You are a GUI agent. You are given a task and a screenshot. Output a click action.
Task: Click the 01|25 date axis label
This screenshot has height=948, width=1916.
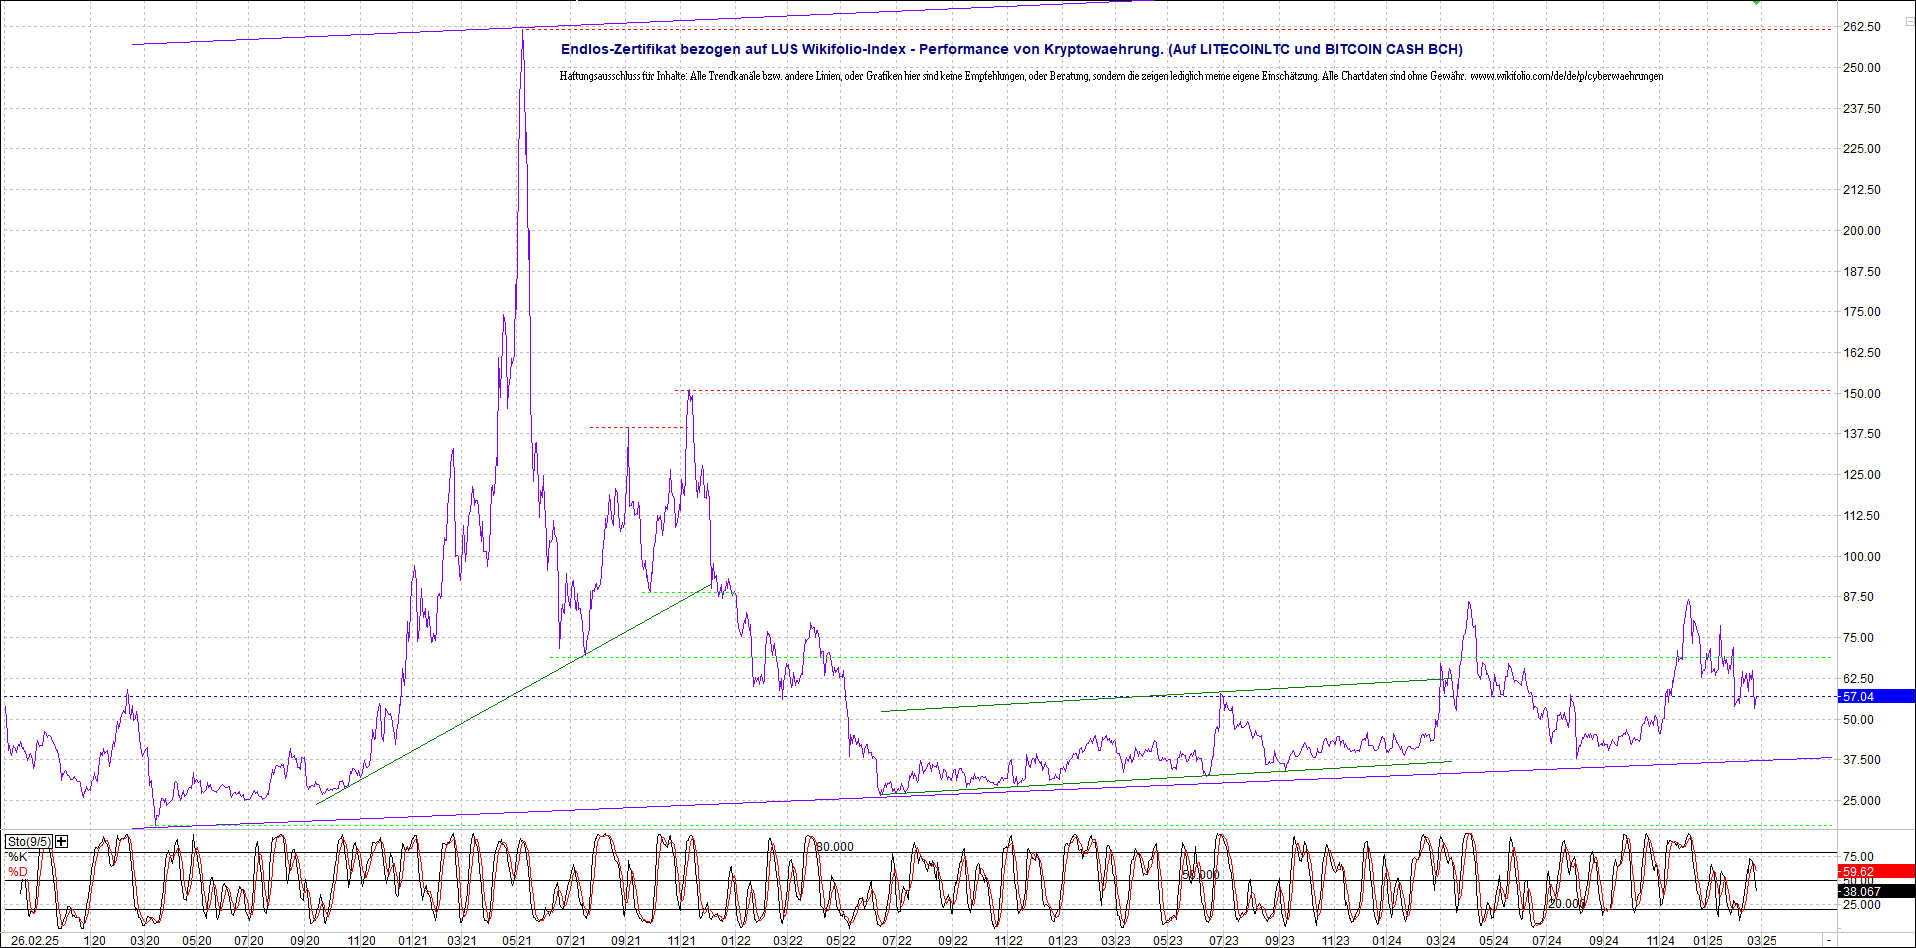[1708, 941]
